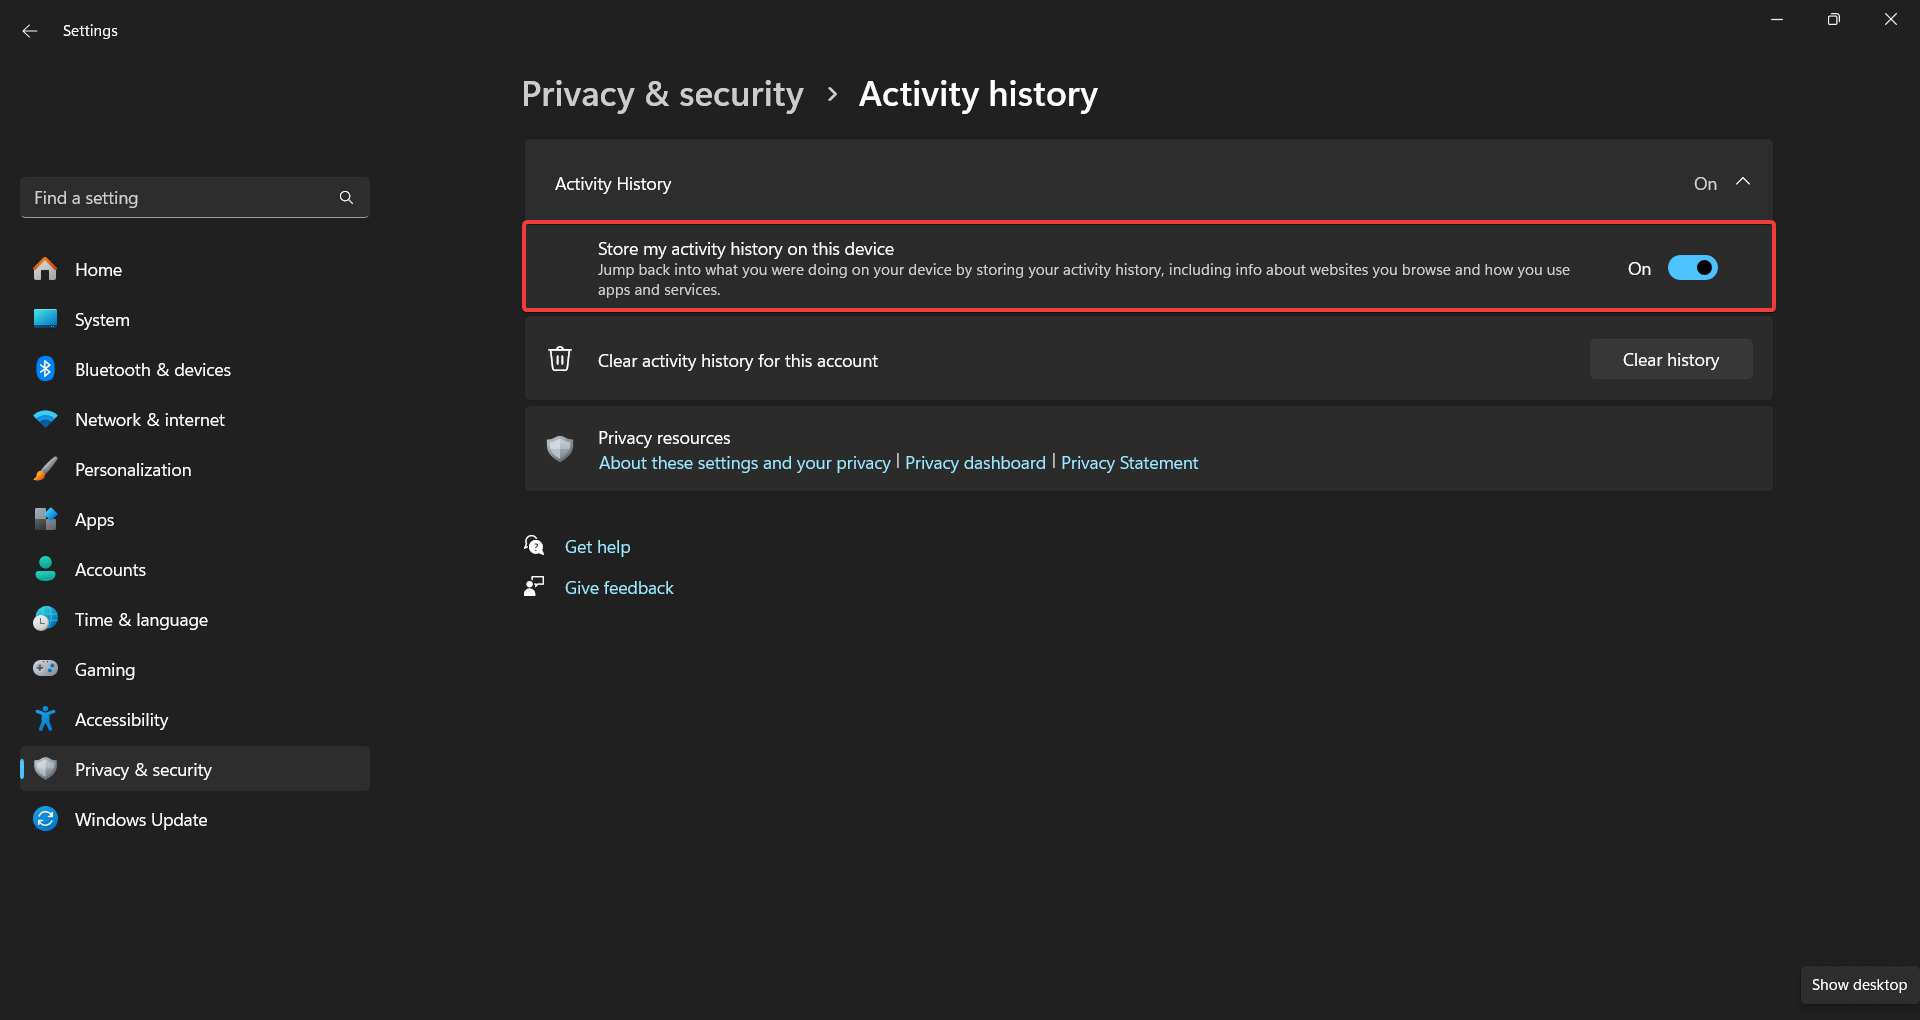This screenshot has height=1020, width=1920.
Task: Click the Network wifi icon
Action: (x=45, y=419)
